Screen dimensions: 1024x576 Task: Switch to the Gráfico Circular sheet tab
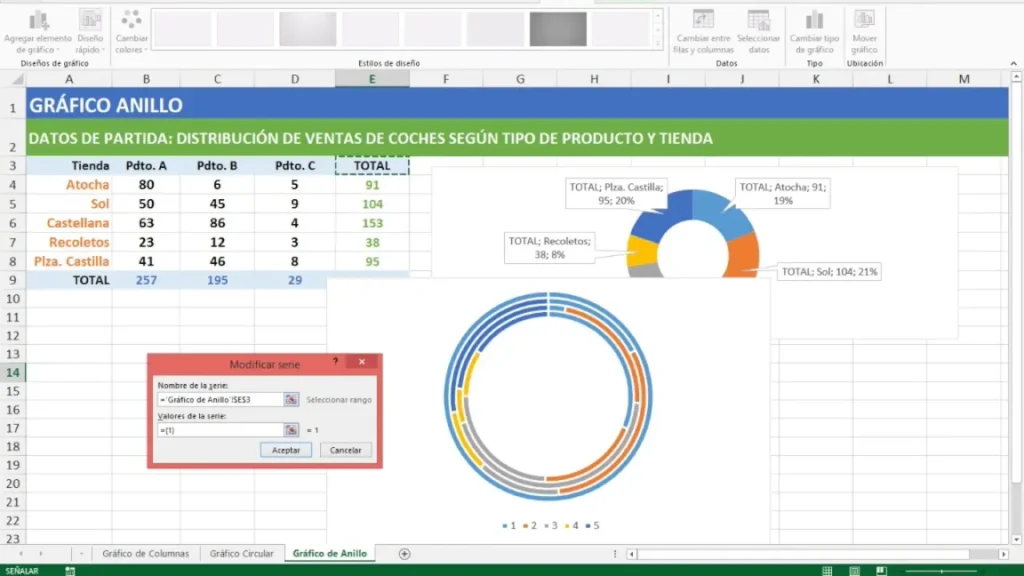[x=241, y=553]
